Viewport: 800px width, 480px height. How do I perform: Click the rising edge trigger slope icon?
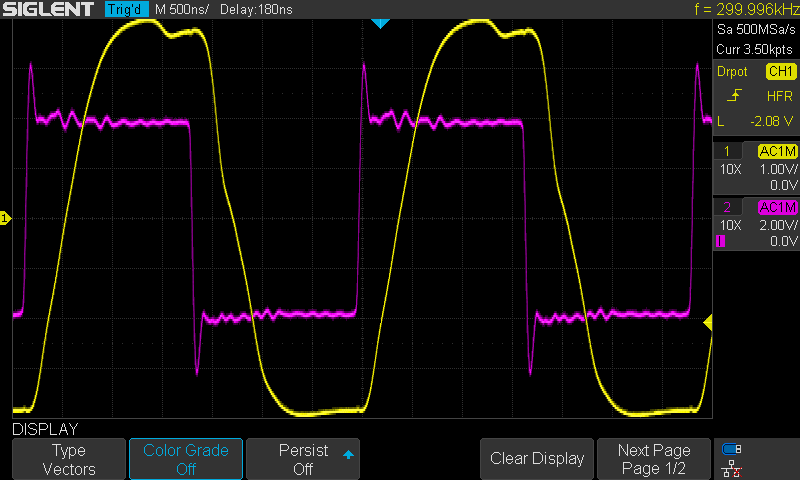click(734, 95)
